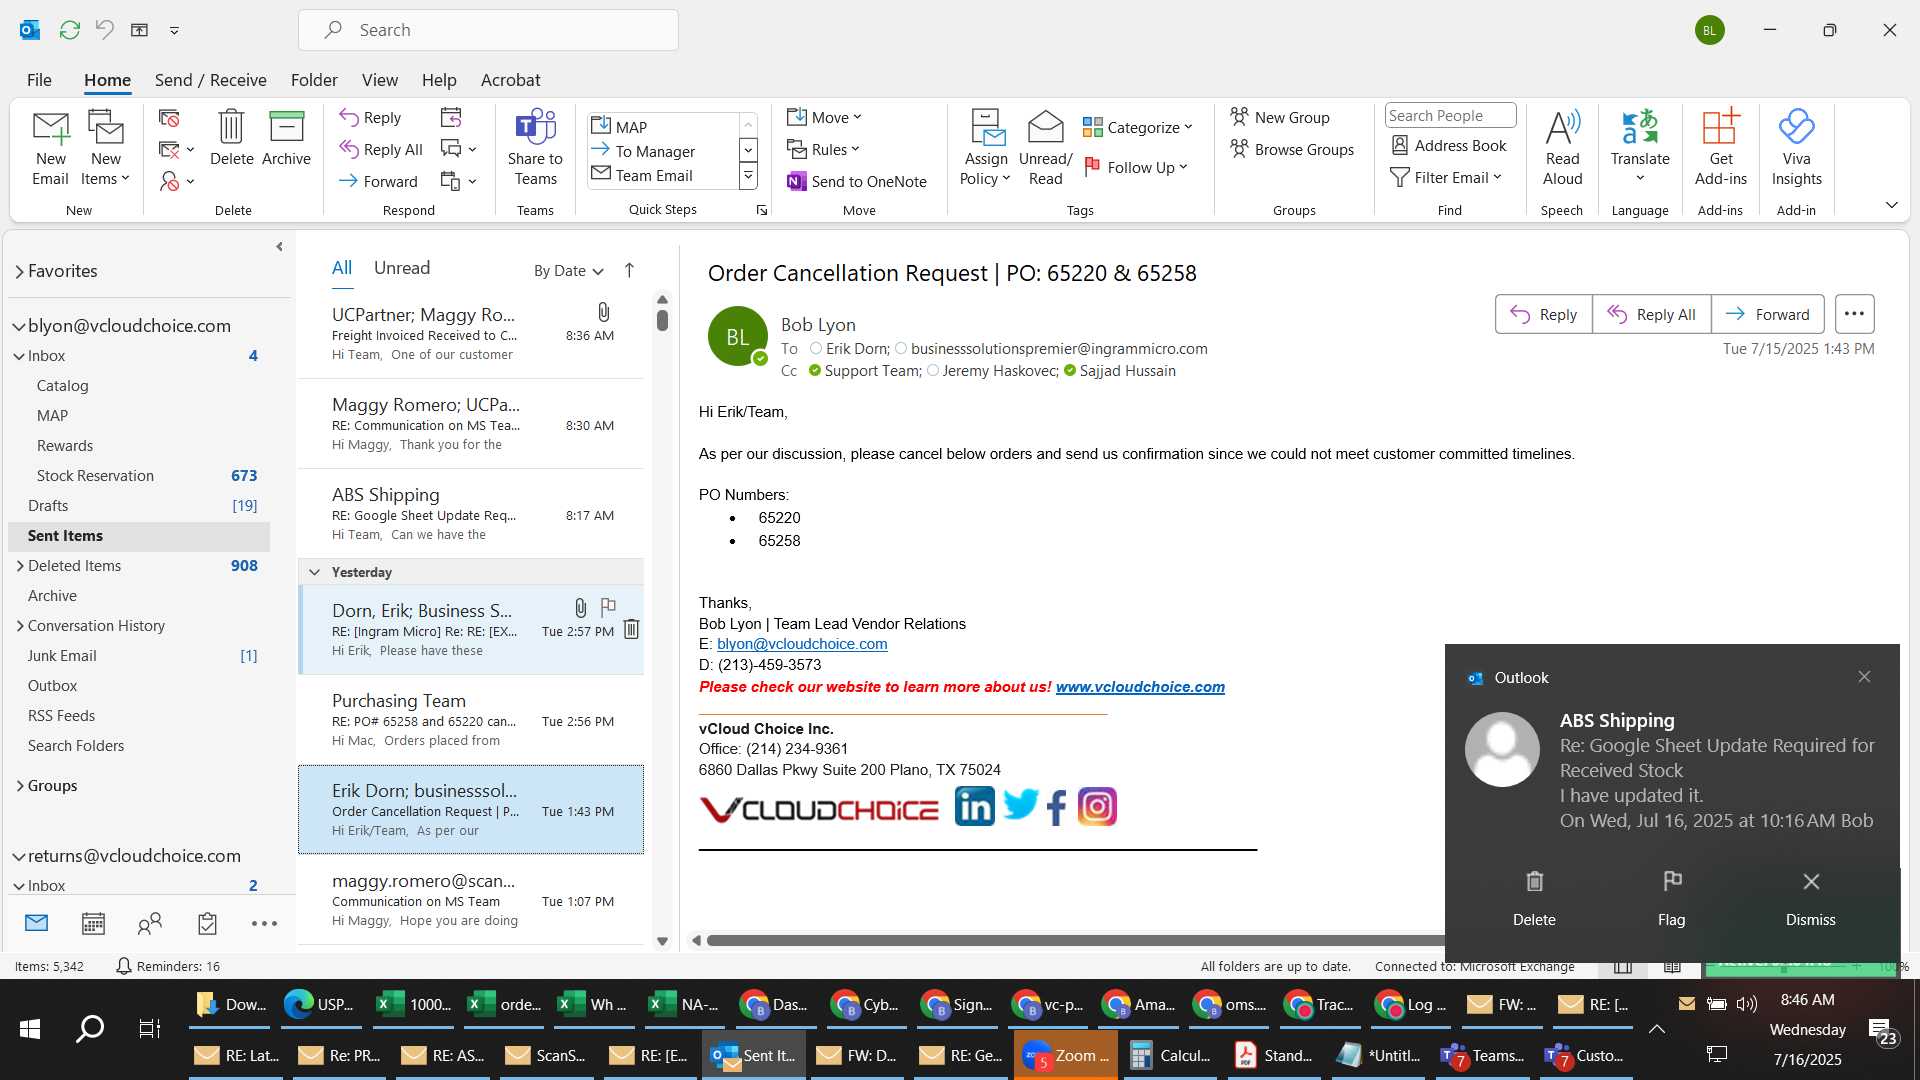1920x1080 pixels.
Task: Create a New Email
Action: (x=50, y=148)
